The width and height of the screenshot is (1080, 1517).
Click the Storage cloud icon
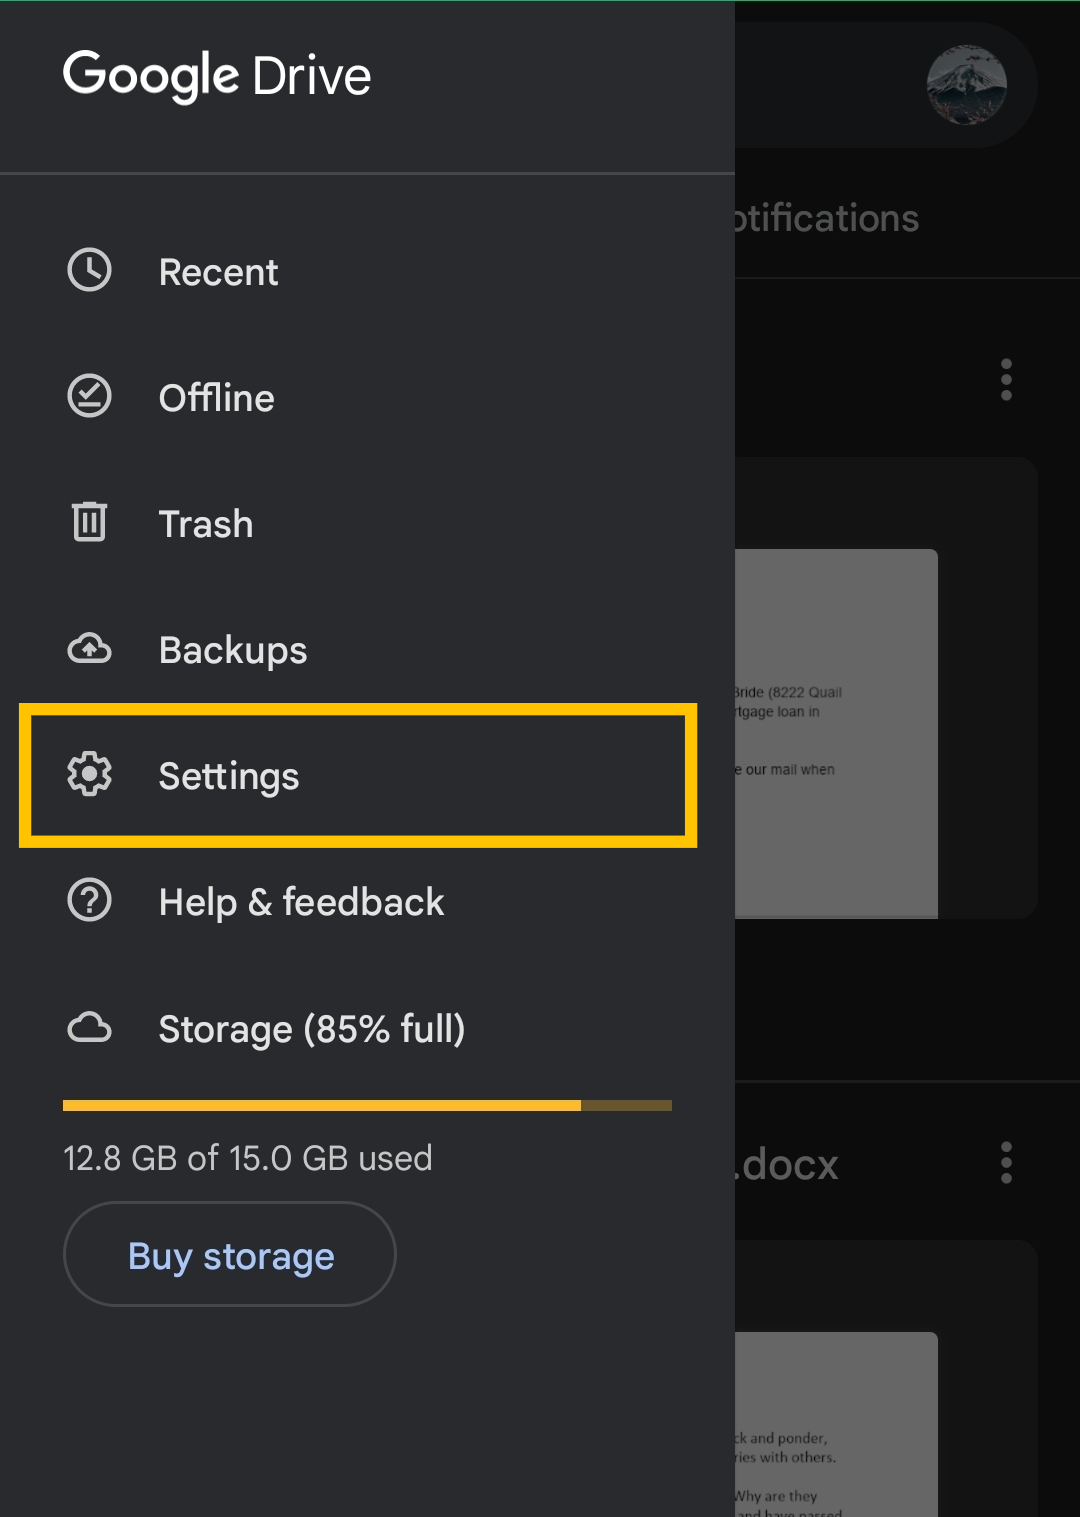click(90, 1028)
